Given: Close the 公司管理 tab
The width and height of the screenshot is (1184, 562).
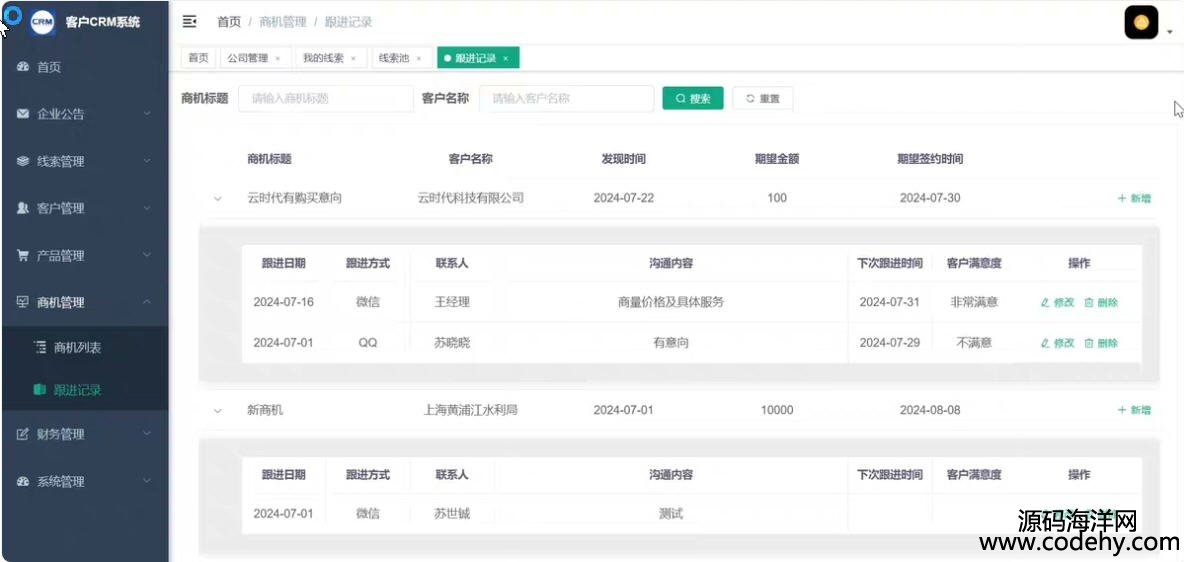Looking at the screenshot, I should pyautogui.click(x=277, y=59).
